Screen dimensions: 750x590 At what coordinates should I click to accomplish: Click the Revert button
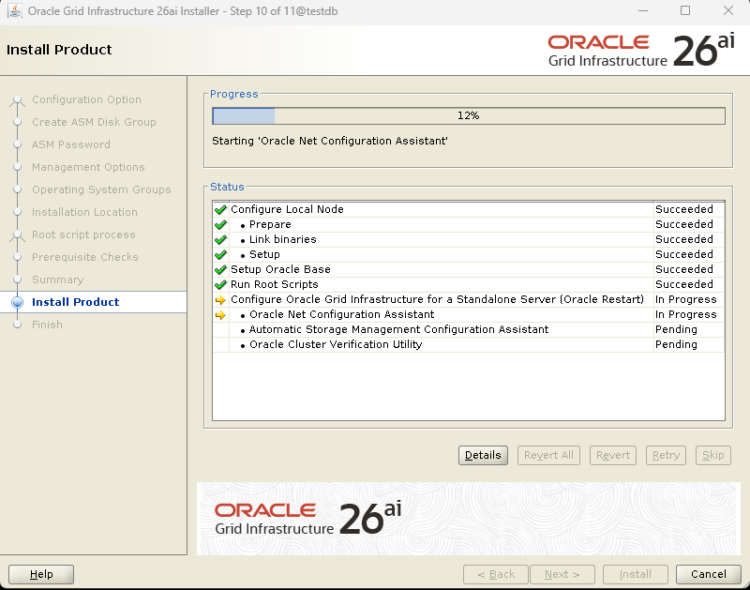pyautogui.click(x=613, y=455)
